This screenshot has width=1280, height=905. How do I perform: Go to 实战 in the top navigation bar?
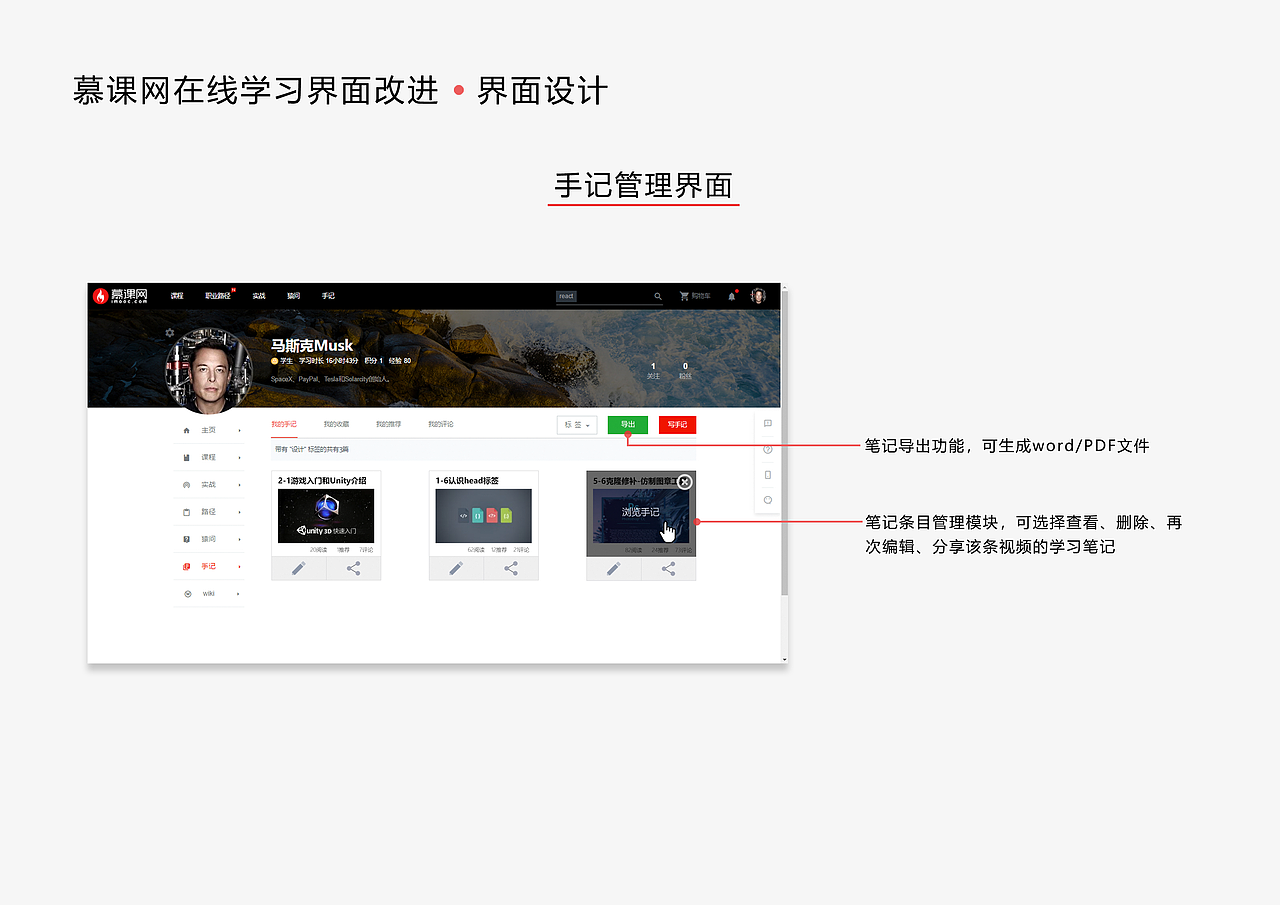(x=259, y=296)
